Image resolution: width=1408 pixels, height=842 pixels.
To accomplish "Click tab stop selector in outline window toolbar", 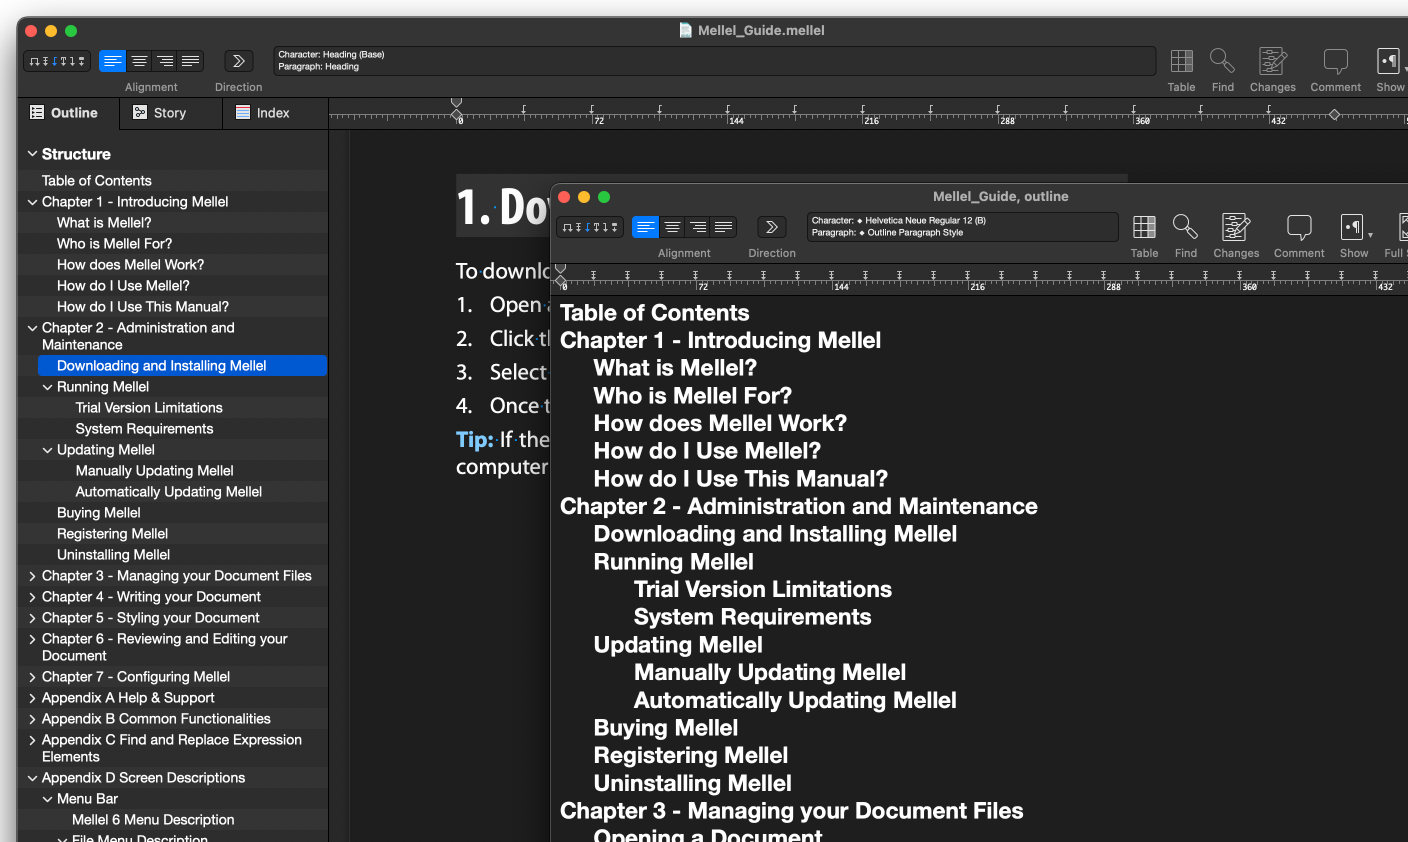I will point(590,227).
